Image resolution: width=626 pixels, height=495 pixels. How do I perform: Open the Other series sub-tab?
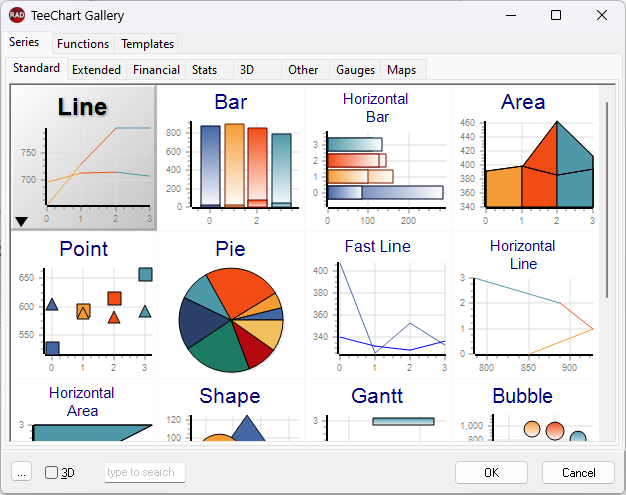(x=303, y=70)
